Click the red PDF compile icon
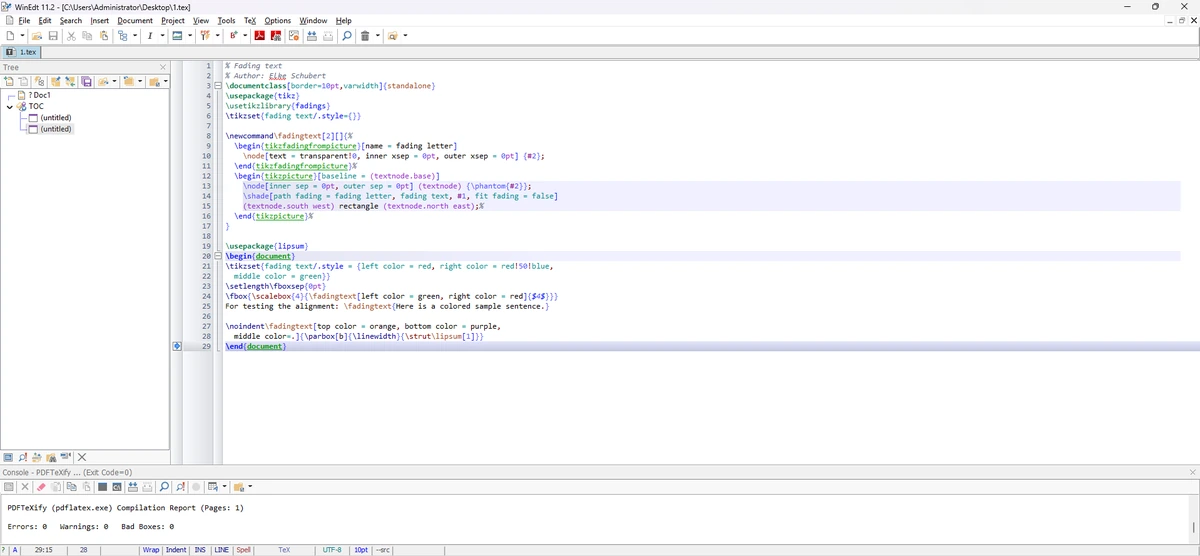This screenshot has width=1200, height=556. click(x=259, y=36)
